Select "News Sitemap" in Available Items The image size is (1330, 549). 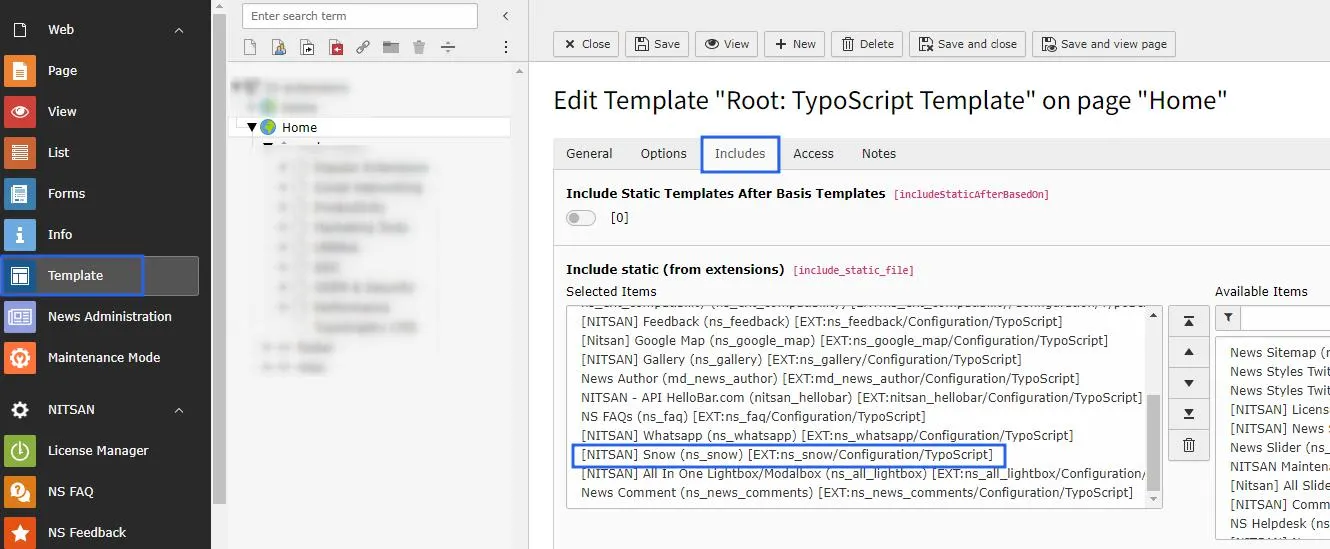(x=1279, y=353)
